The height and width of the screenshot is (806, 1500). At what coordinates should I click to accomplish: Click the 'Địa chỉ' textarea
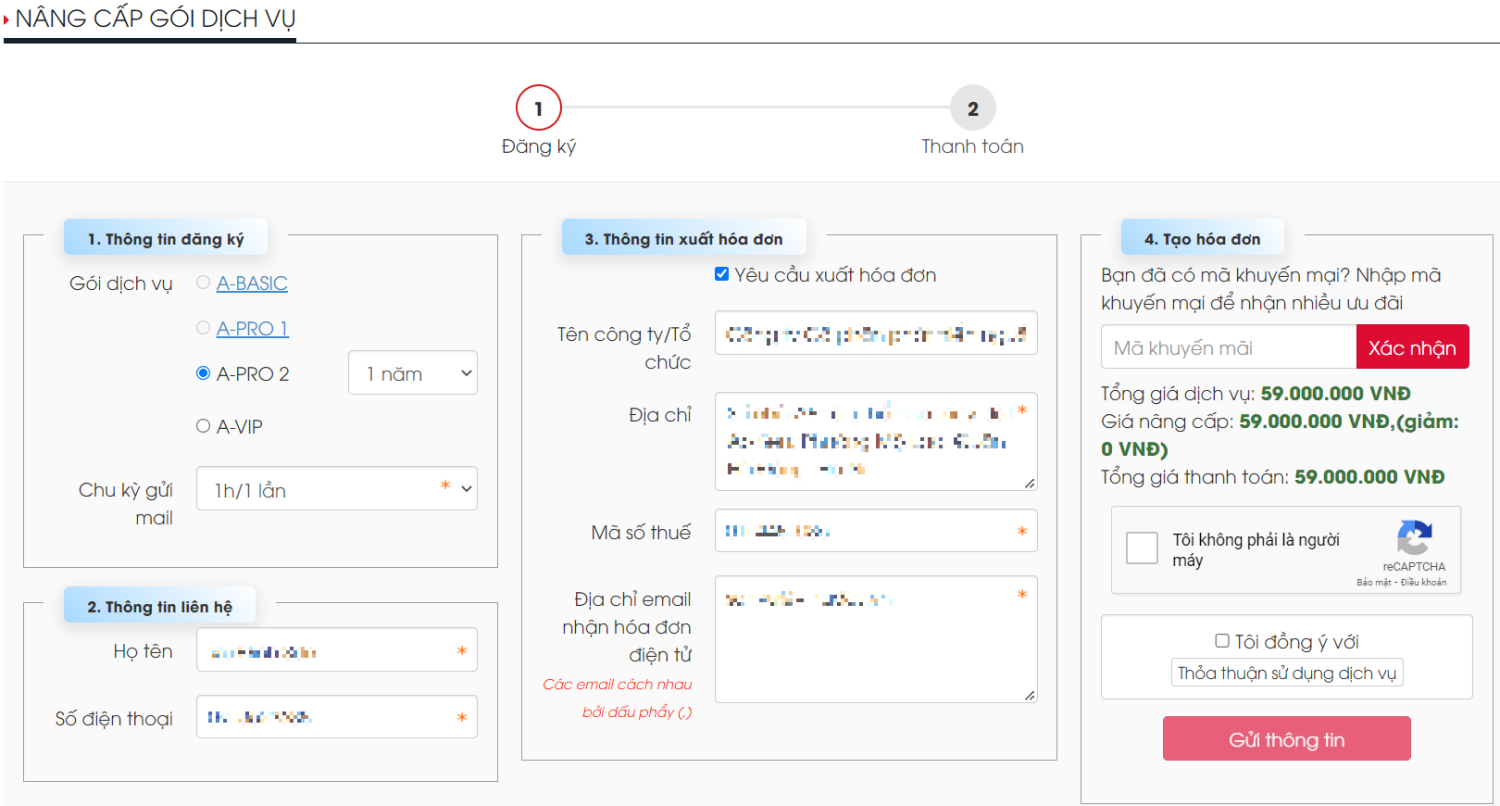[x=876, y=441]
